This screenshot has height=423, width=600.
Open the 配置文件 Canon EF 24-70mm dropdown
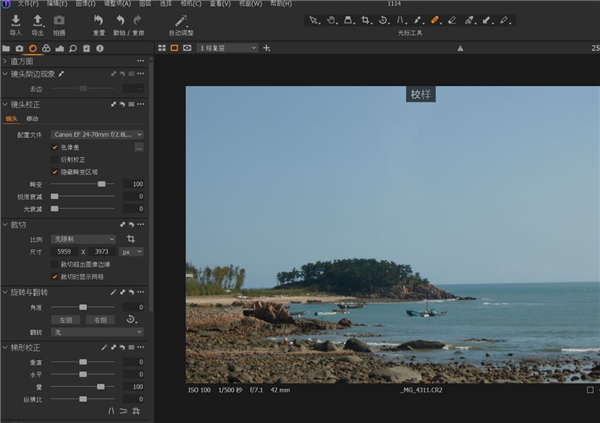click(97, 134)
